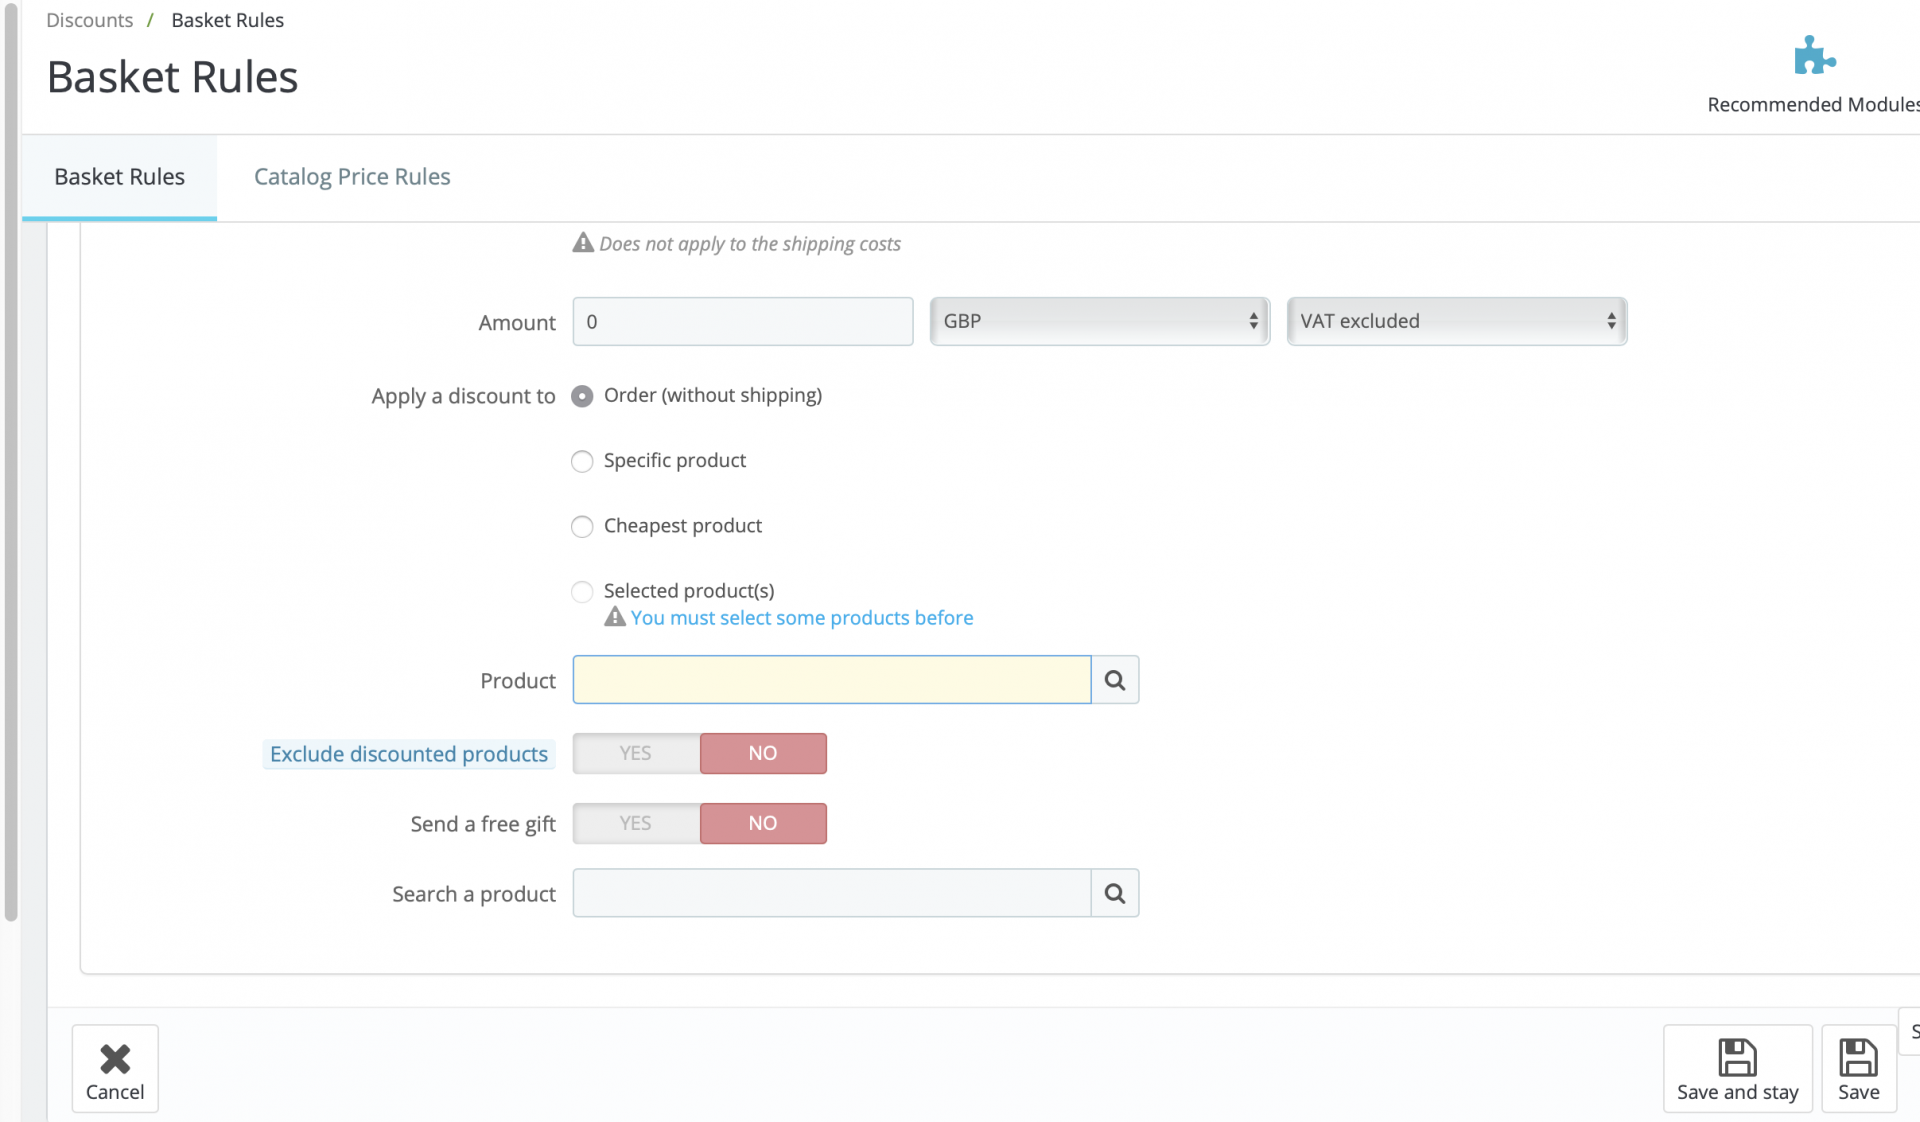This screenshot has height=1122, width=1920.
Task: Open the GBP currency dropdown
Action: (1099, 321)
